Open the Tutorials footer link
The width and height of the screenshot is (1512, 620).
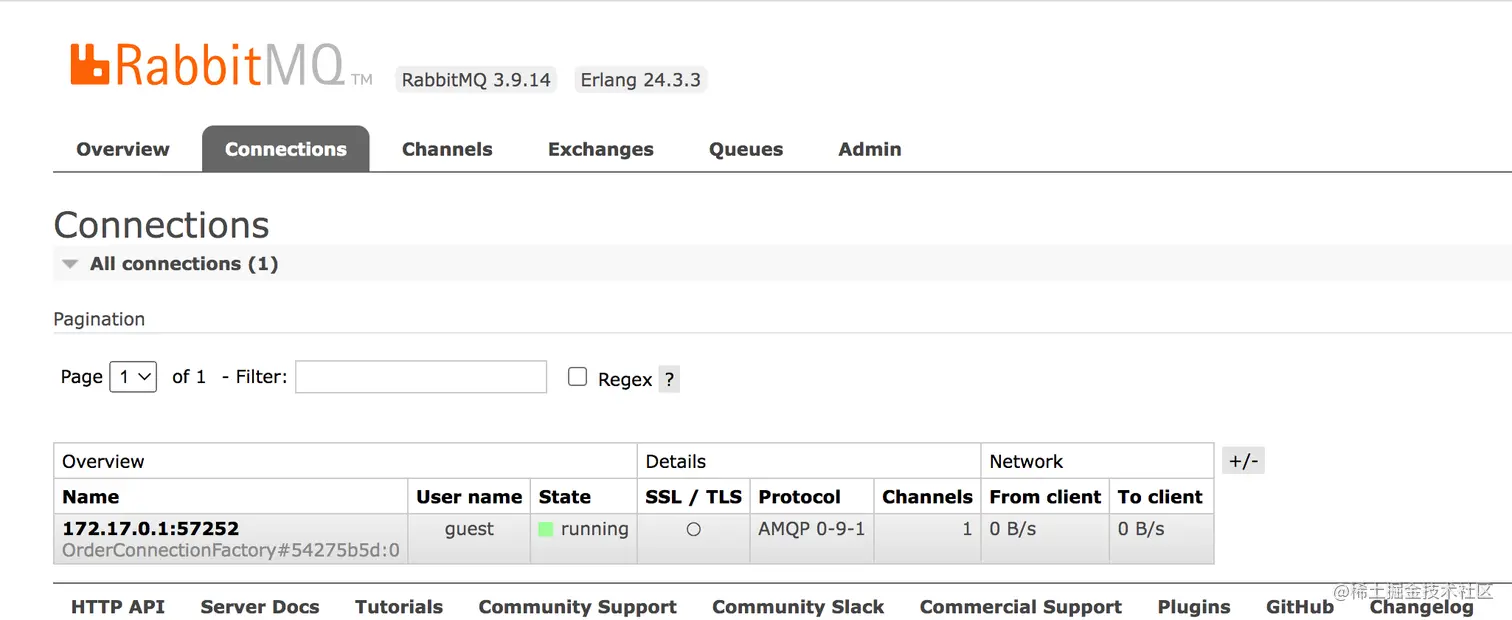tap(399, 607)
